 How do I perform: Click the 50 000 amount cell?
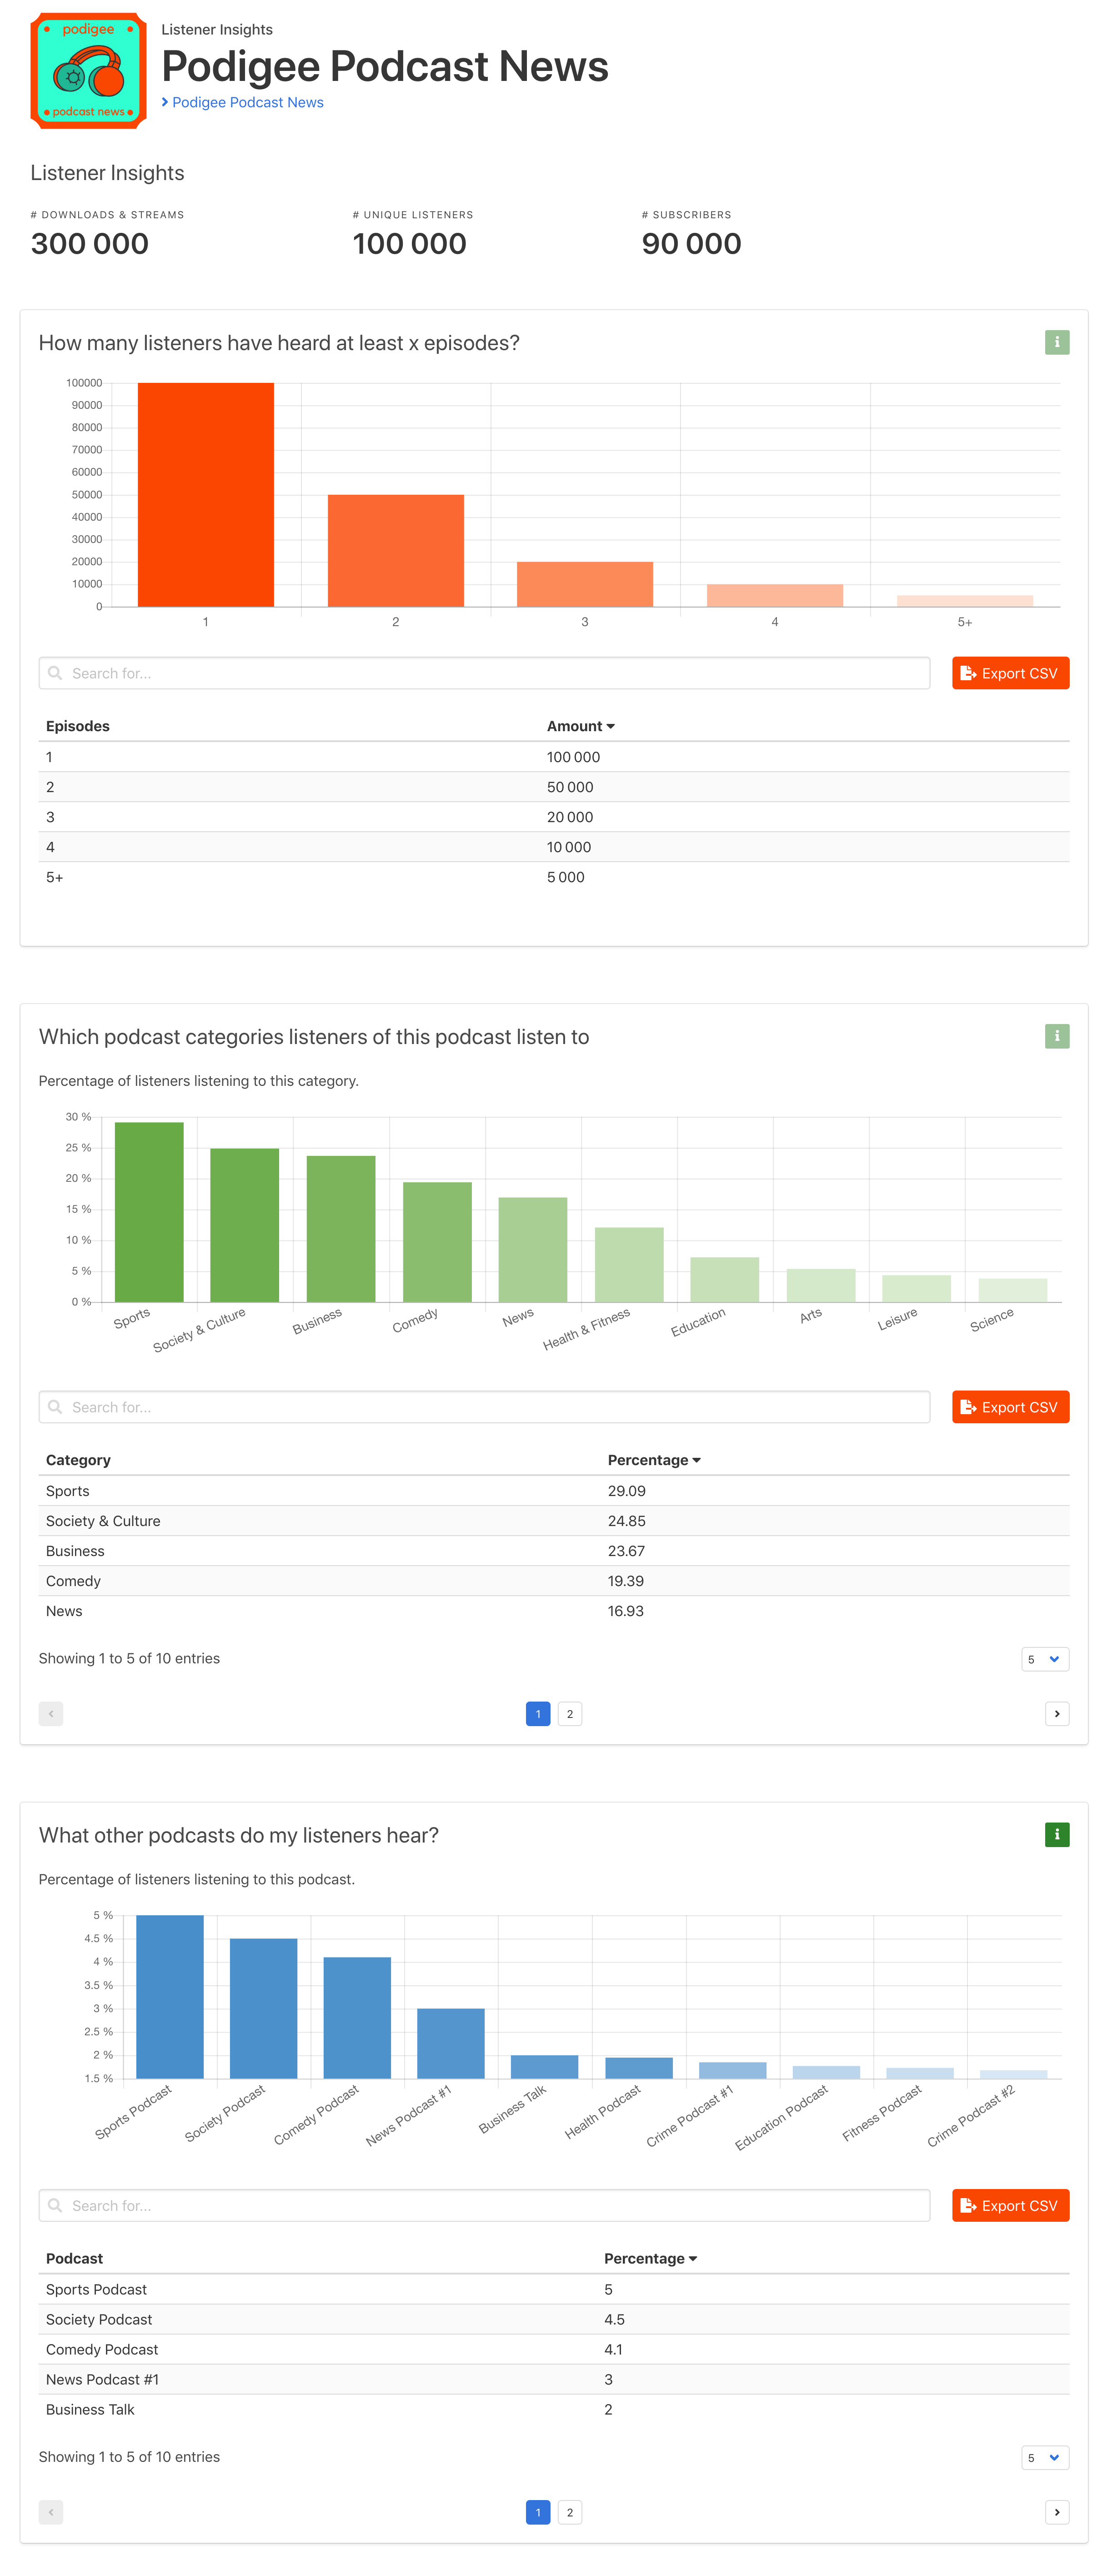click(x=570, y=787)
